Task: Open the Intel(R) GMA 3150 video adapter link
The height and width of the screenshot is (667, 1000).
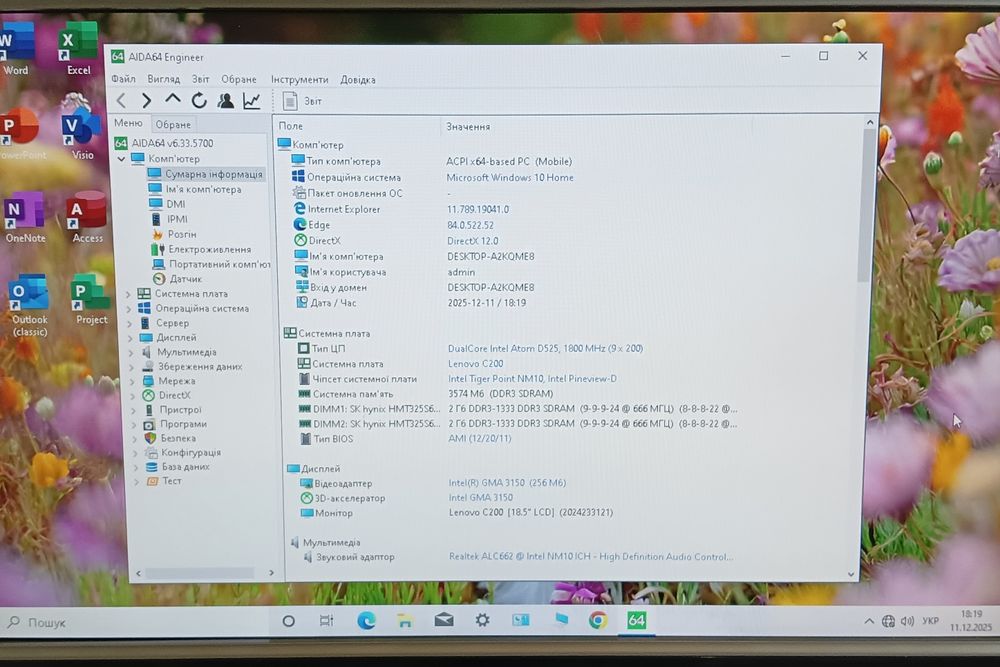Action: (x=507, y=483)
